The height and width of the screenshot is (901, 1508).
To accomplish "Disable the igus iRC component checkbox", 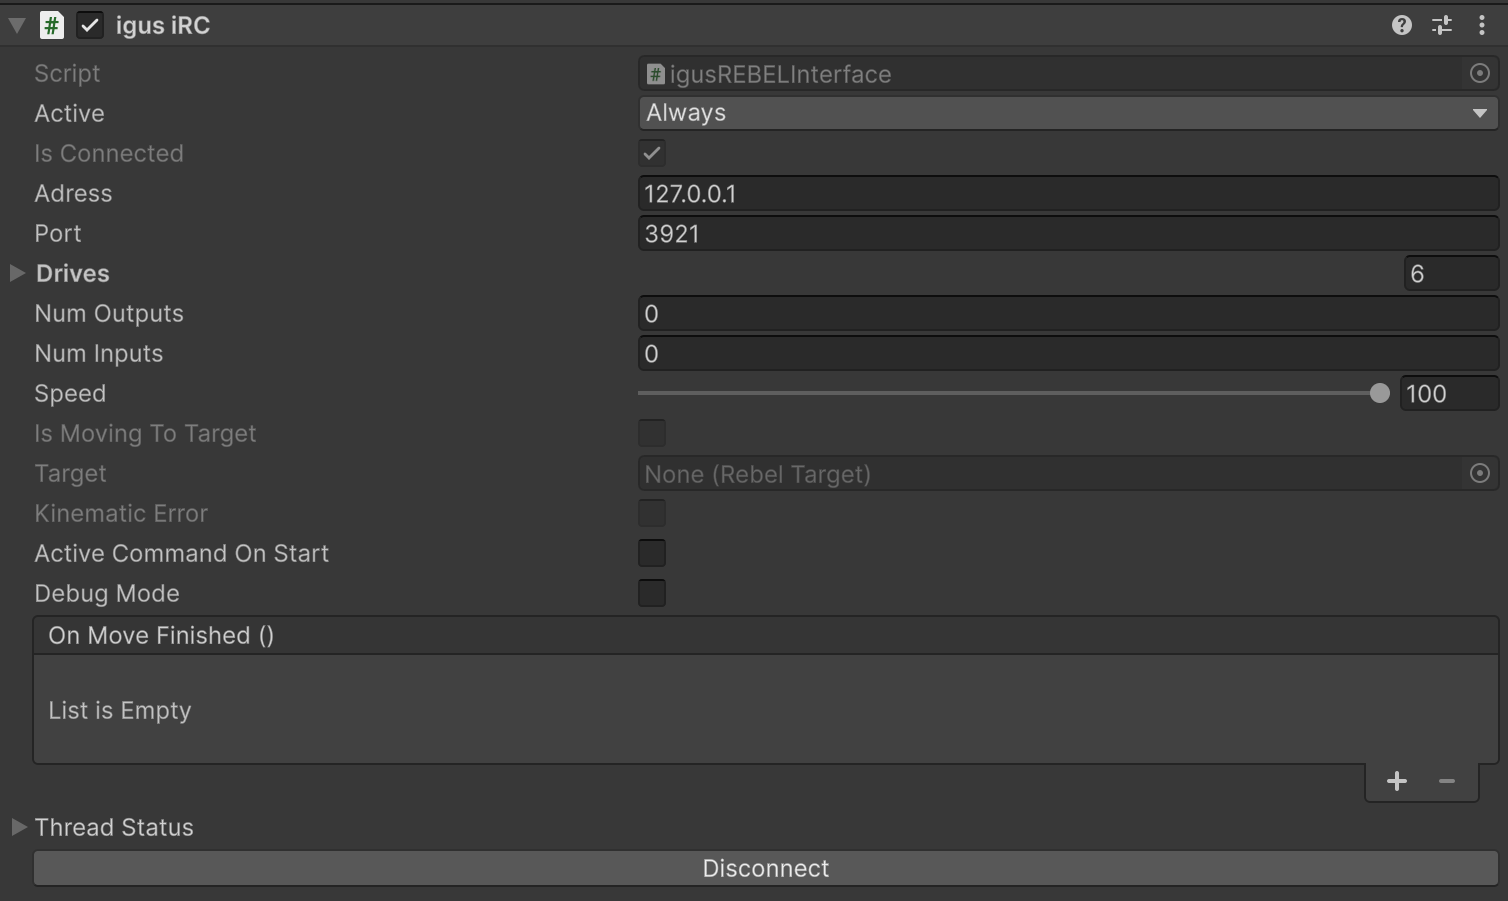I will pyautogui.click(x=90, y=25).
